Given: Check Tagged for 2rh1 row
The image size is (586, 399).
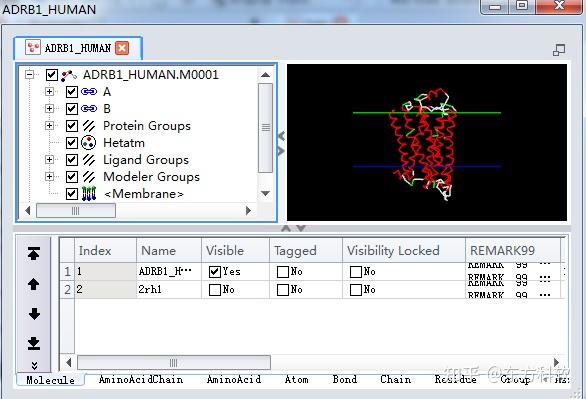Looking at the screenshot, I should (x=283, y=290).
